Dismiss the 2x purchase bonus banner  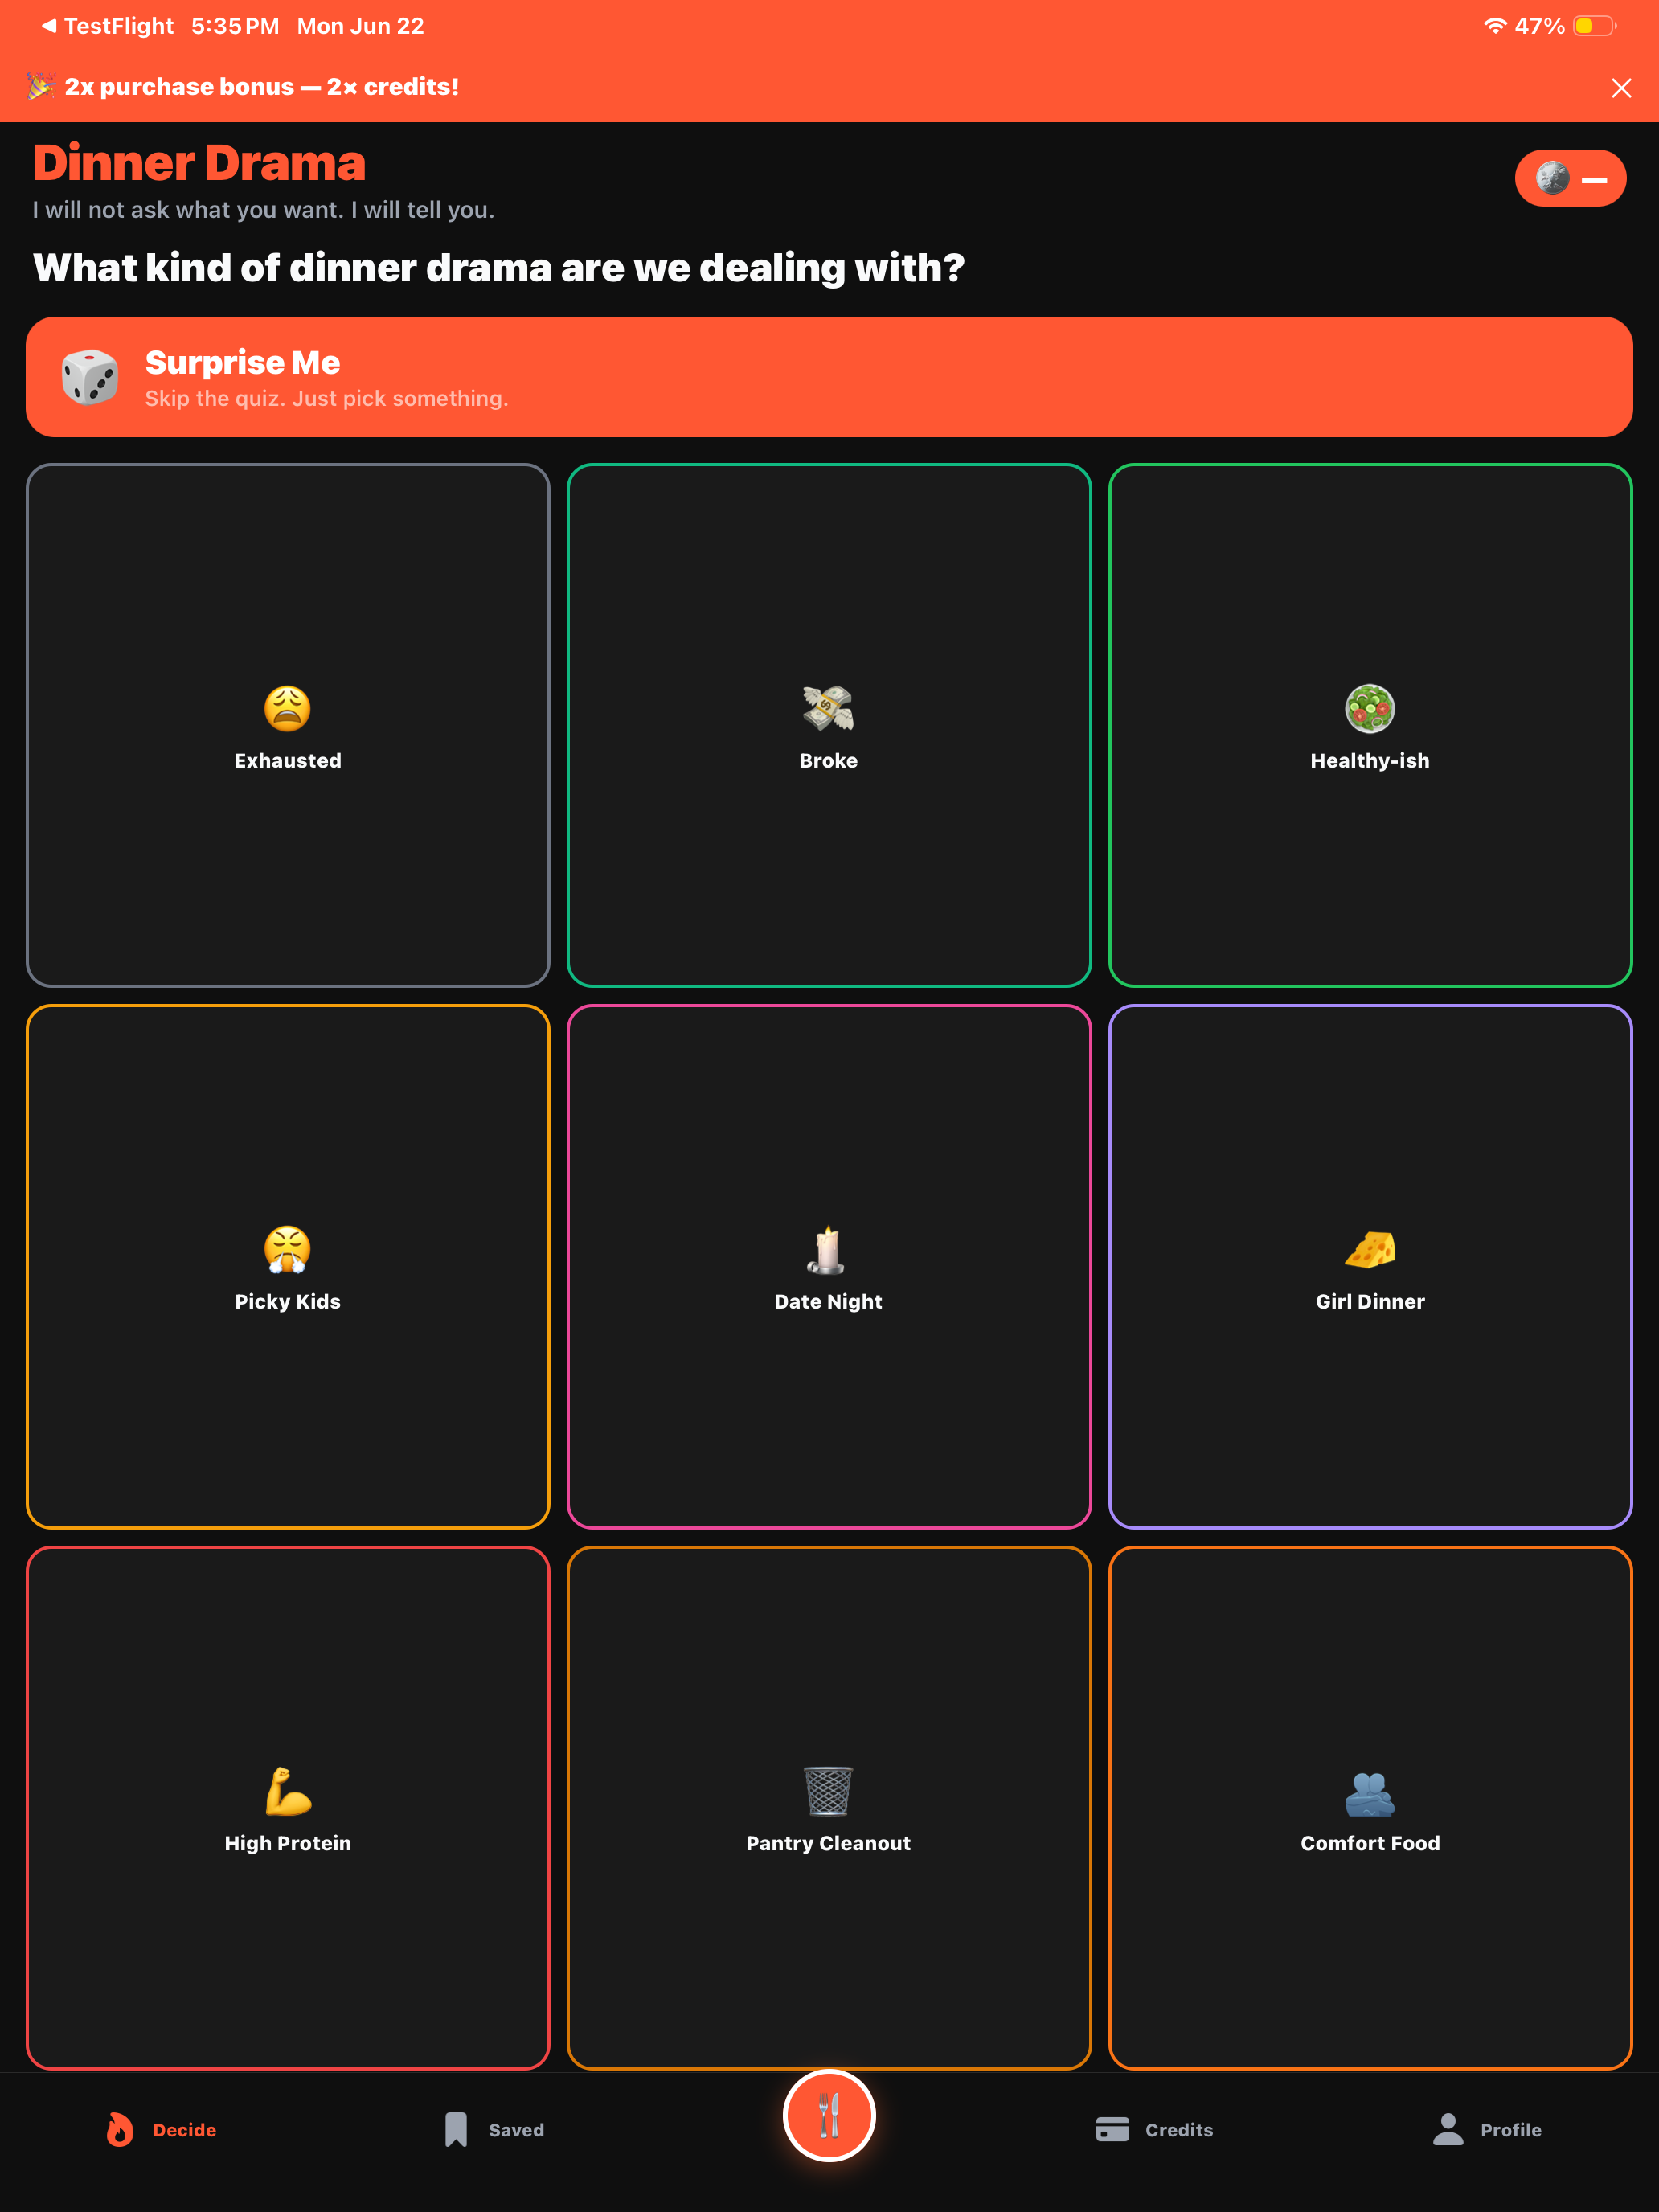tap(1621, 88)
